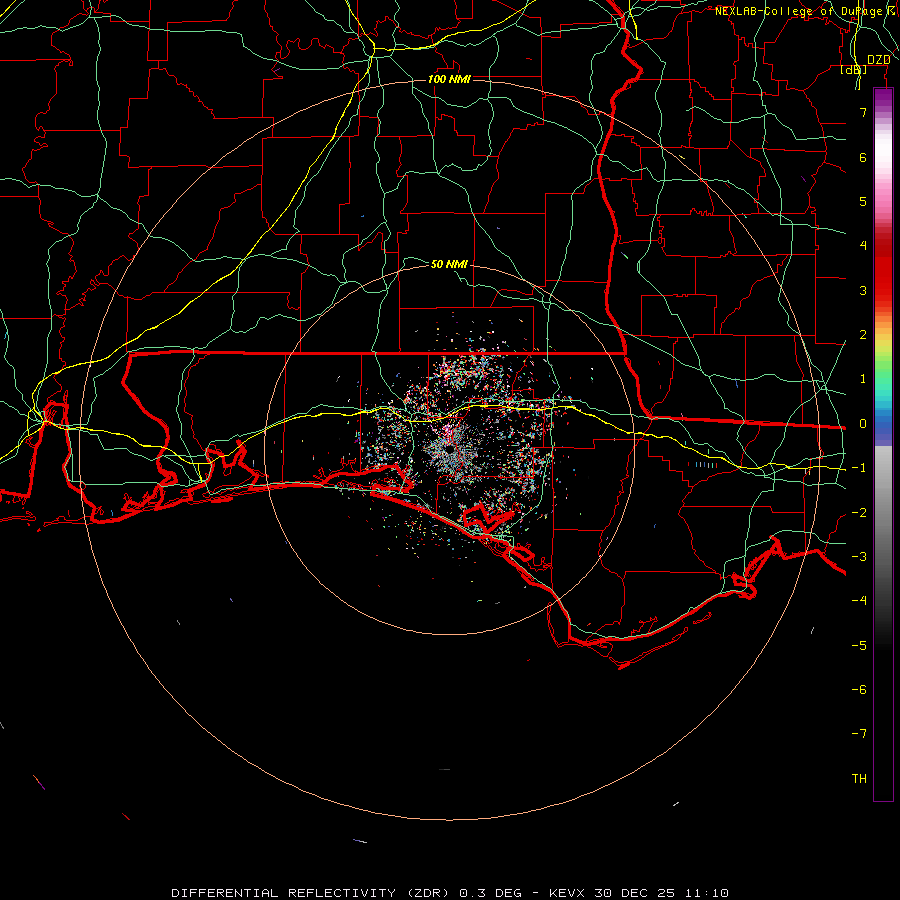
Task: Select the 6 dB tick label
Action: coord(863,157)
